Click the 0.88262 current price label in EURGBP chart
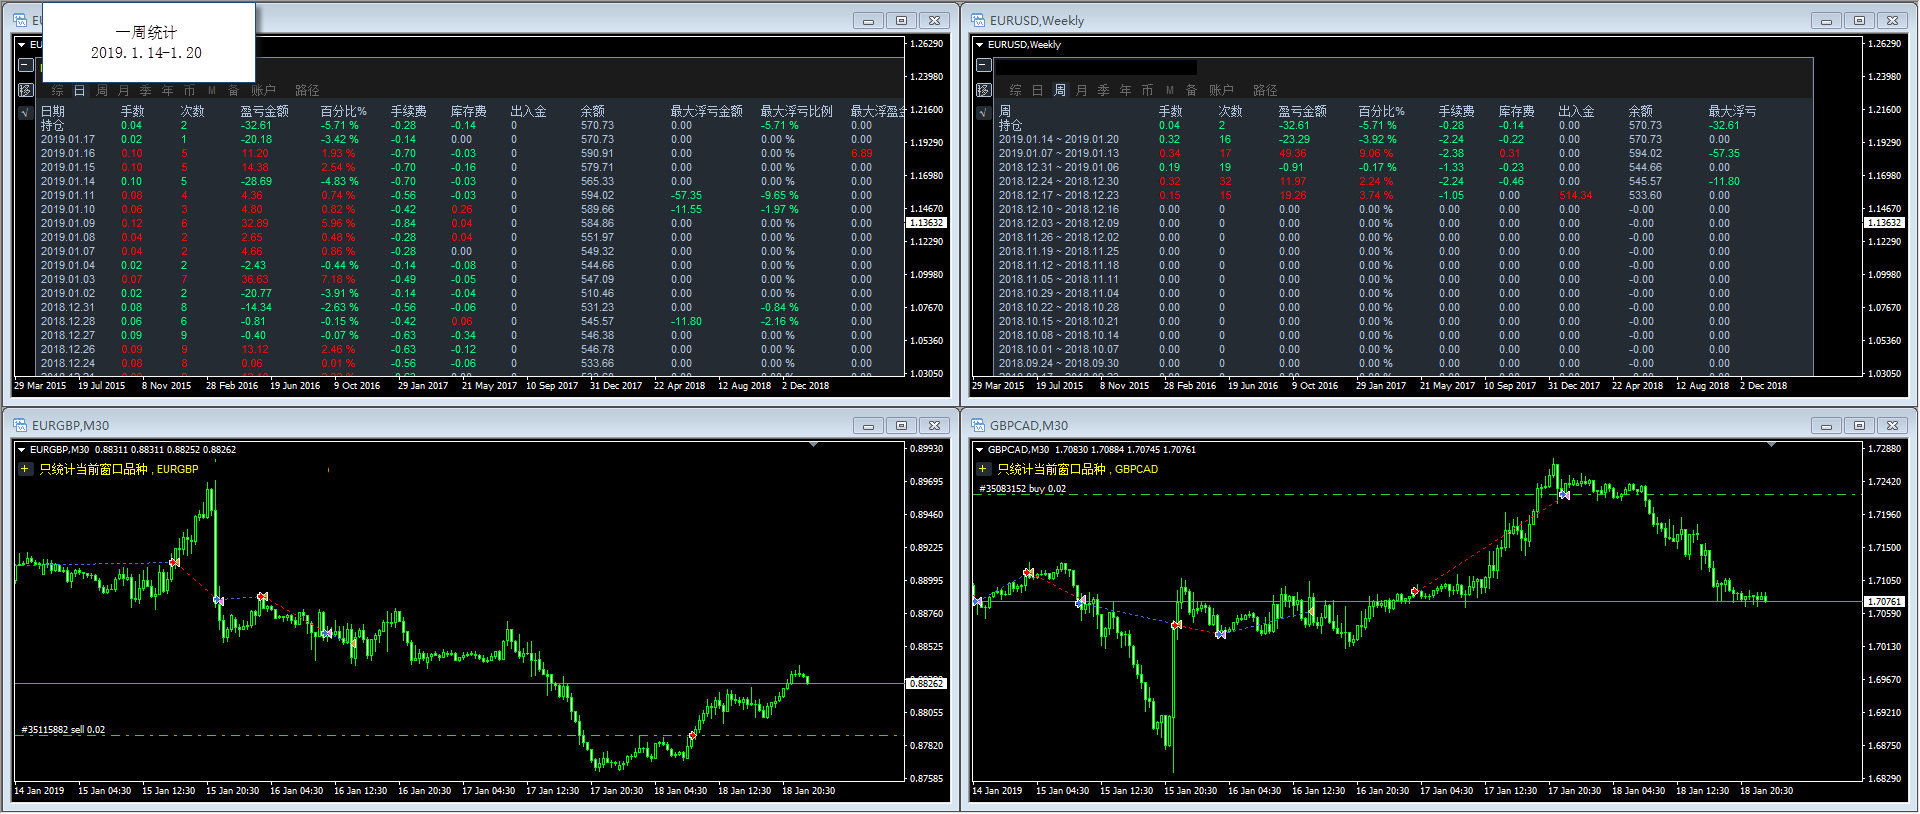 [926, 684]
